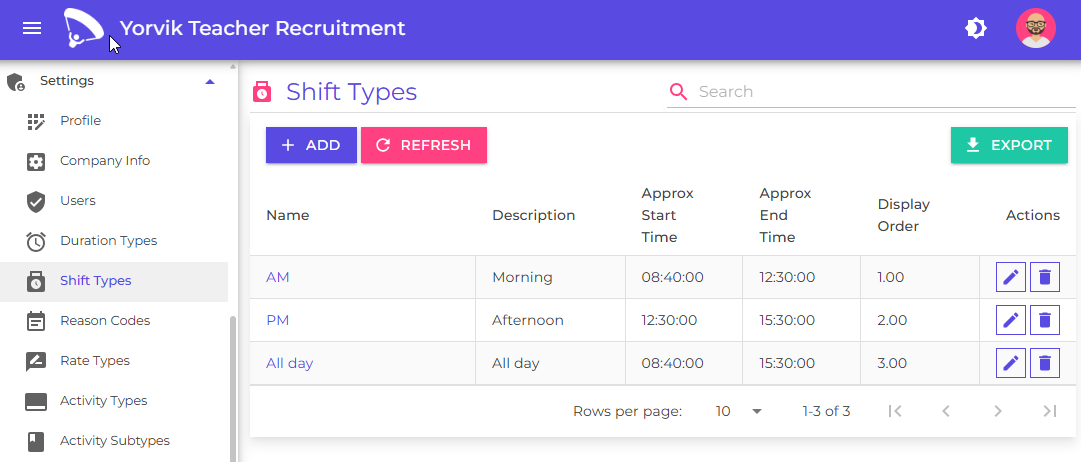
Task: Go to last page of table
Action: [x=1049, y=412]
